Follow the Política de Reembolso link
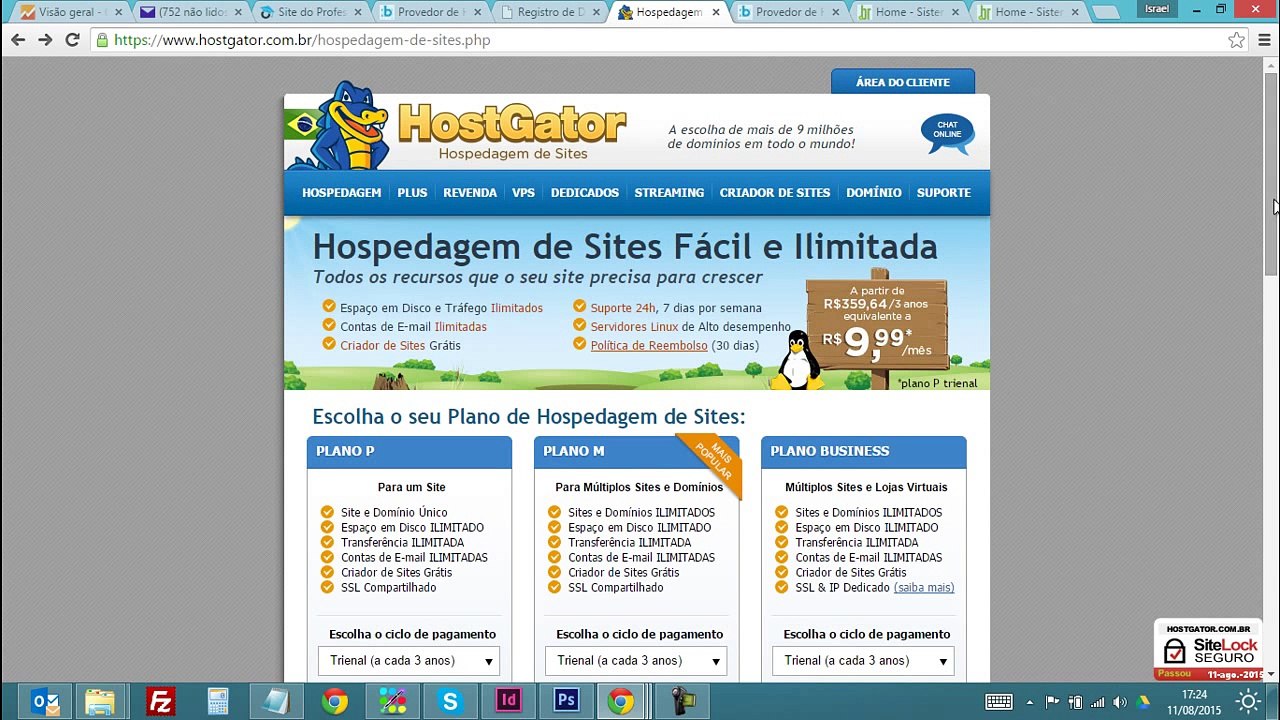Viewport: 1280px width, 720px height. (x=649, y=346)
